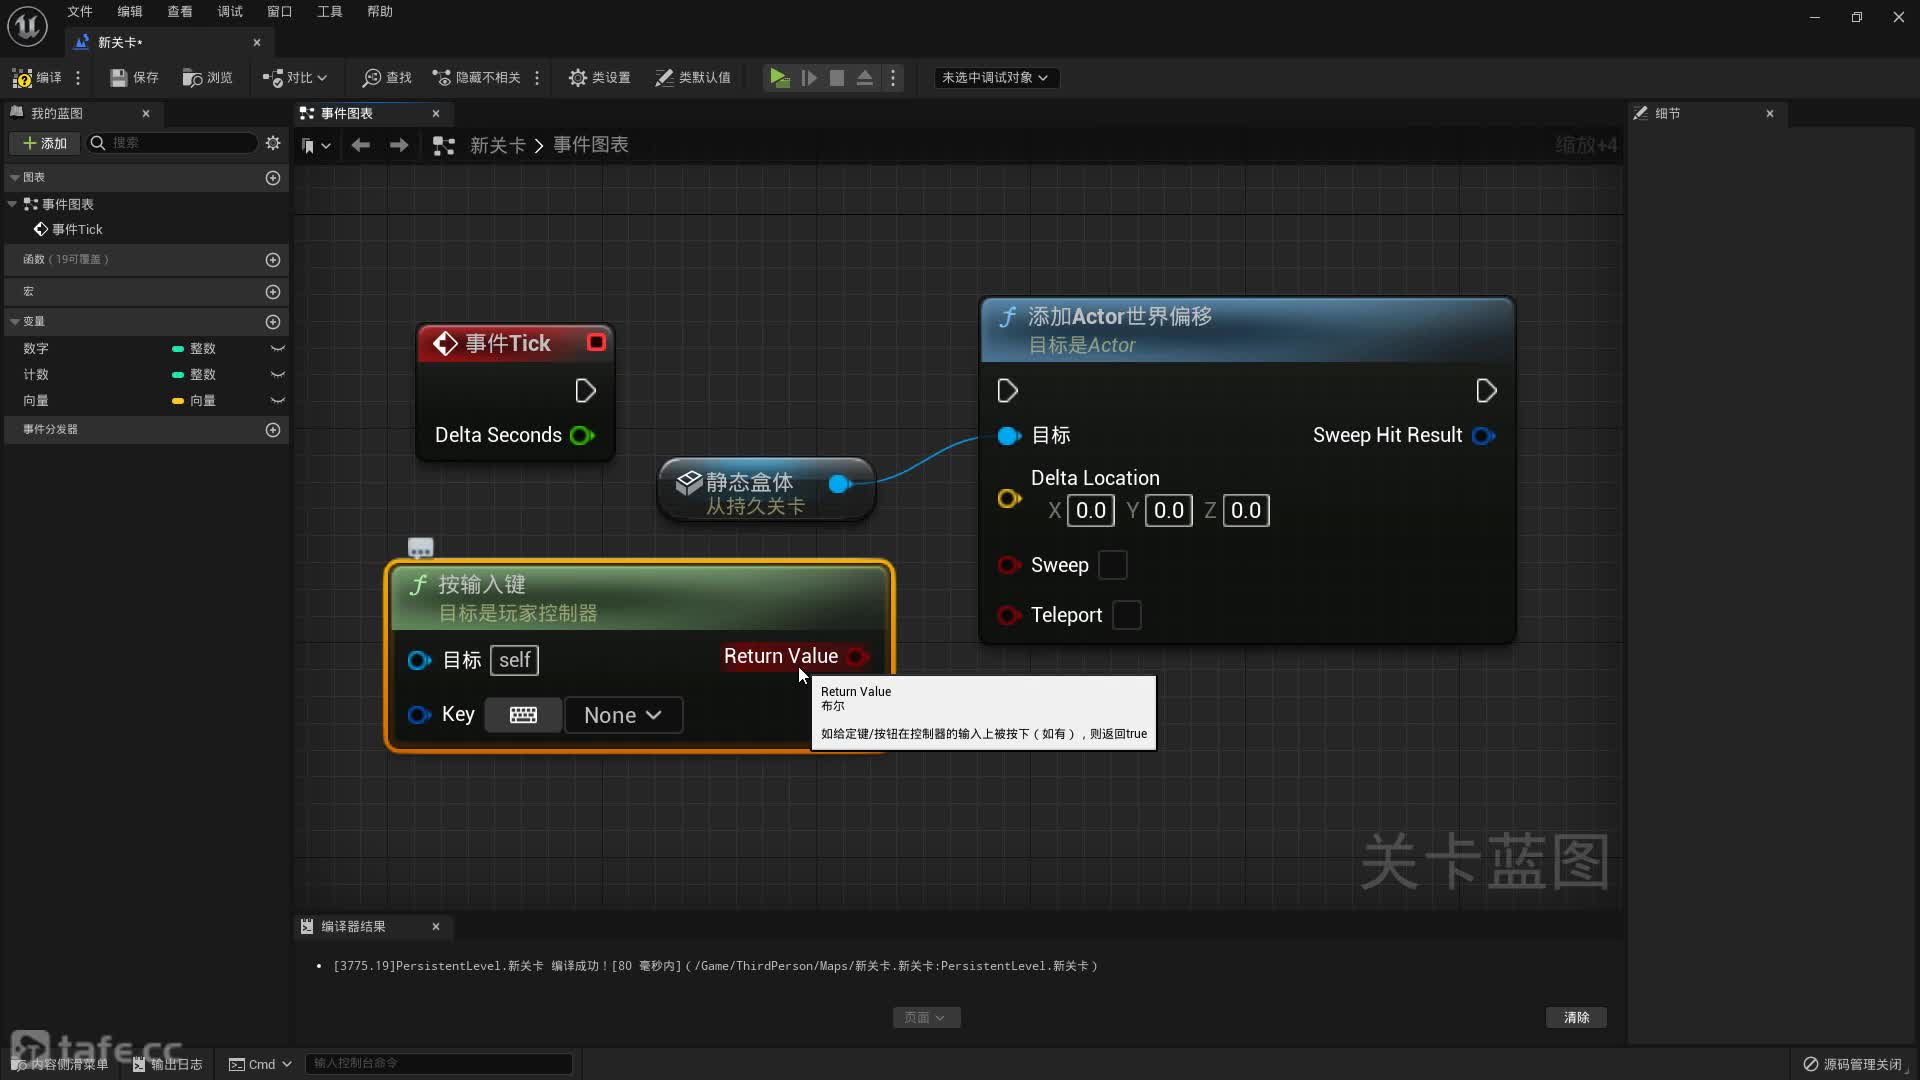1920x1080 pixels.
Task: Enable the Teleport checkbox
Action: point(1126,615)
